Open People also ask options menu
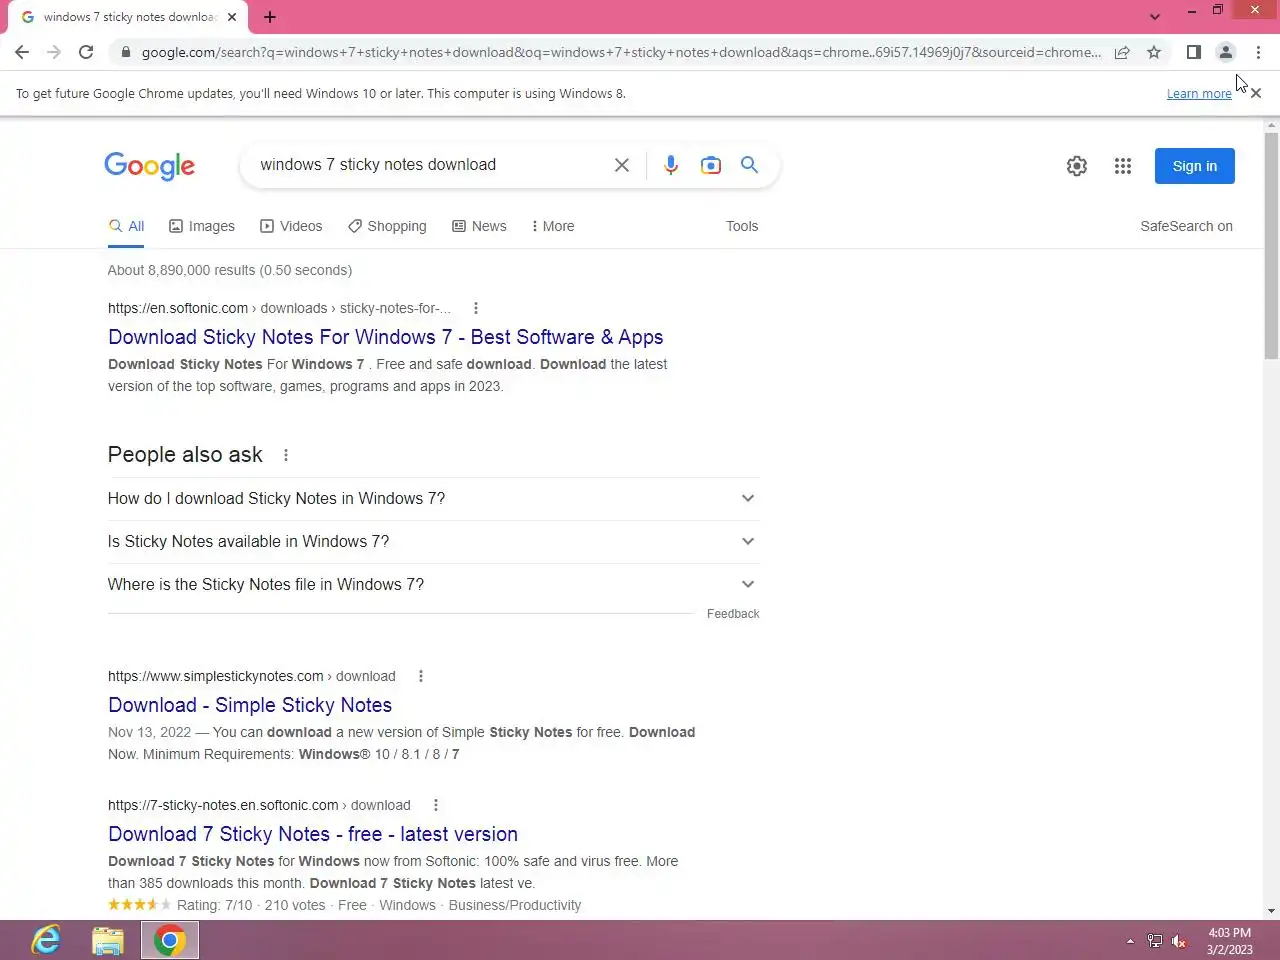The width and height of the screenshot is (1280, 960). coord(286,455)
